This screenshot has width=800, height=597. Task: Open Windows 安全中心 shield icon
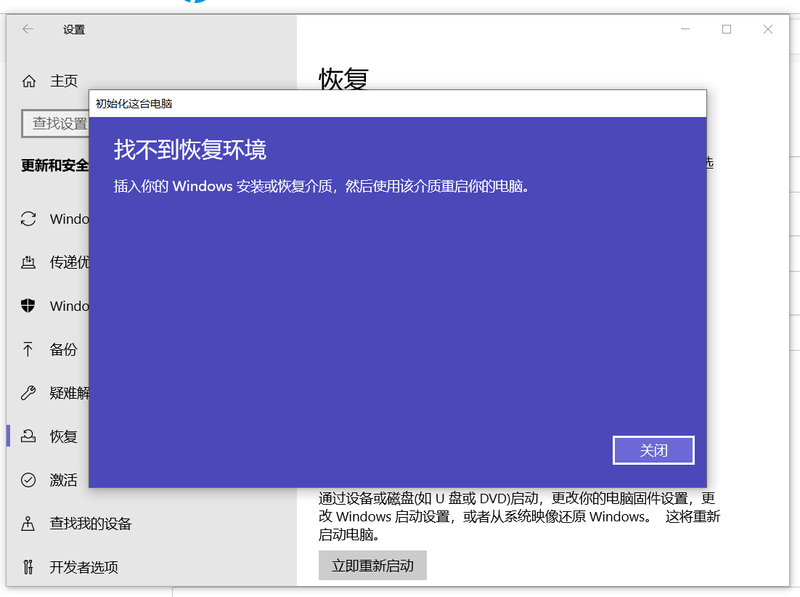(29, 306)
